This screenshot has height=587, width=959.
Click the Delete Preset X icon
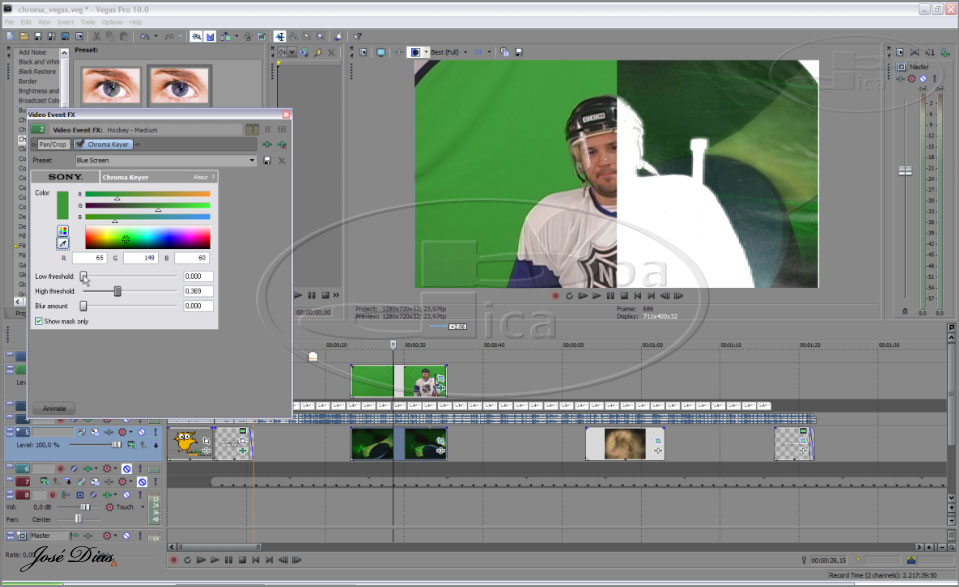(282, 160)
